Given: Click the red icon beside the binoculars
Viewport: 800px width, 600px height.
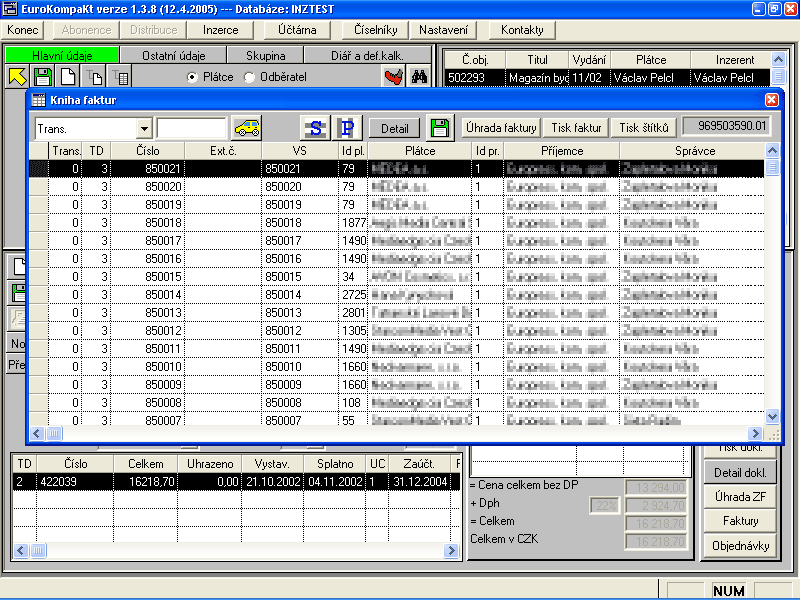Looking at the screenshot, I should coord(394,77).
